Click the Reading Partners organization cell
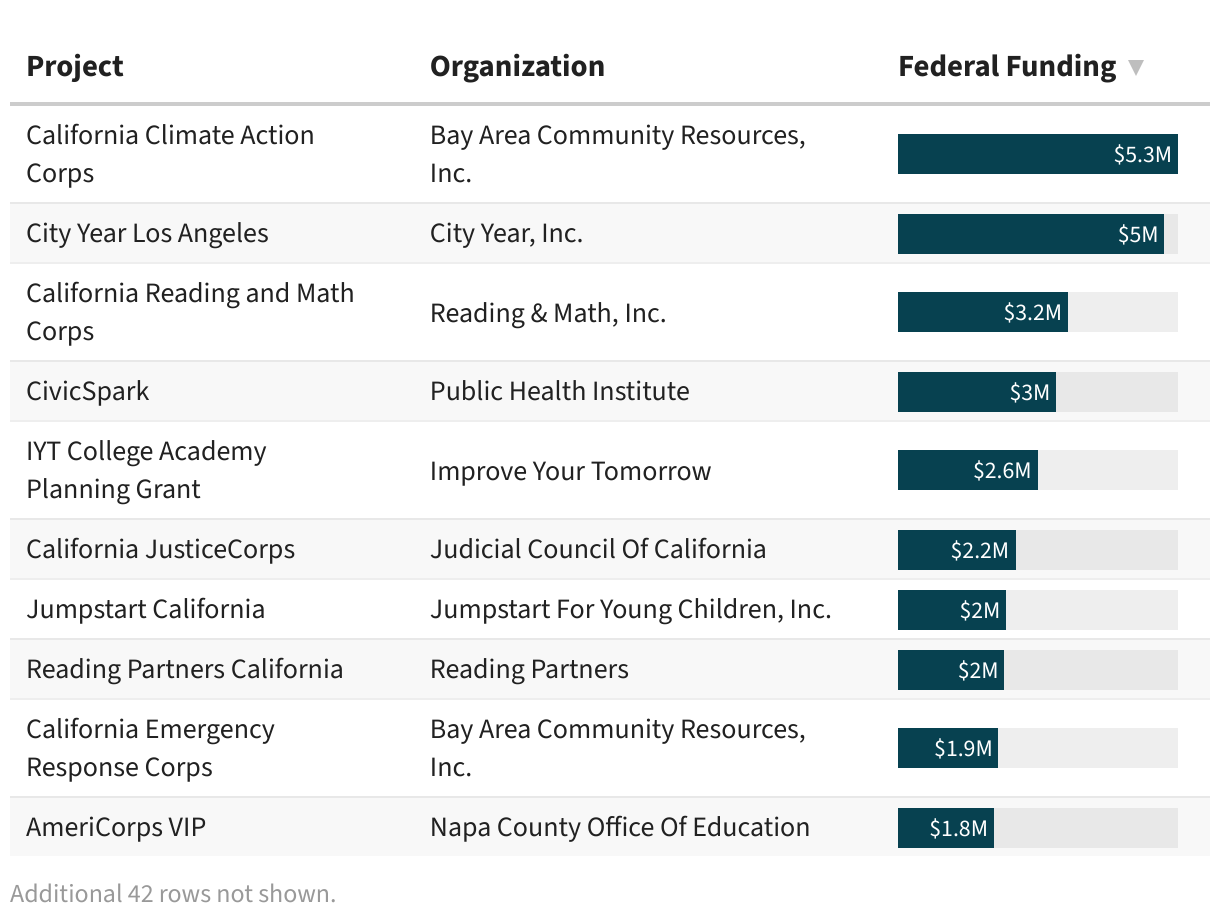Viewport: 1220px width, 920px height. [x=529, y=669]
